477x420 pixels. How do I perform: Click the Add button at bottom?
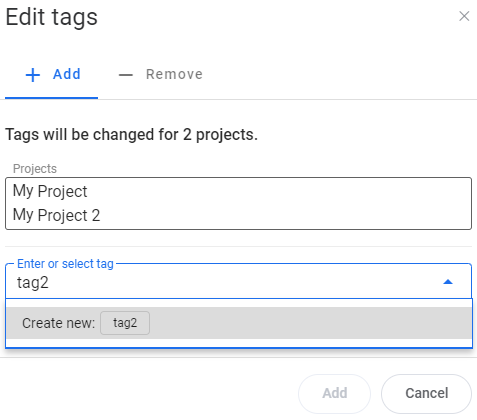[x=334, y=393]
